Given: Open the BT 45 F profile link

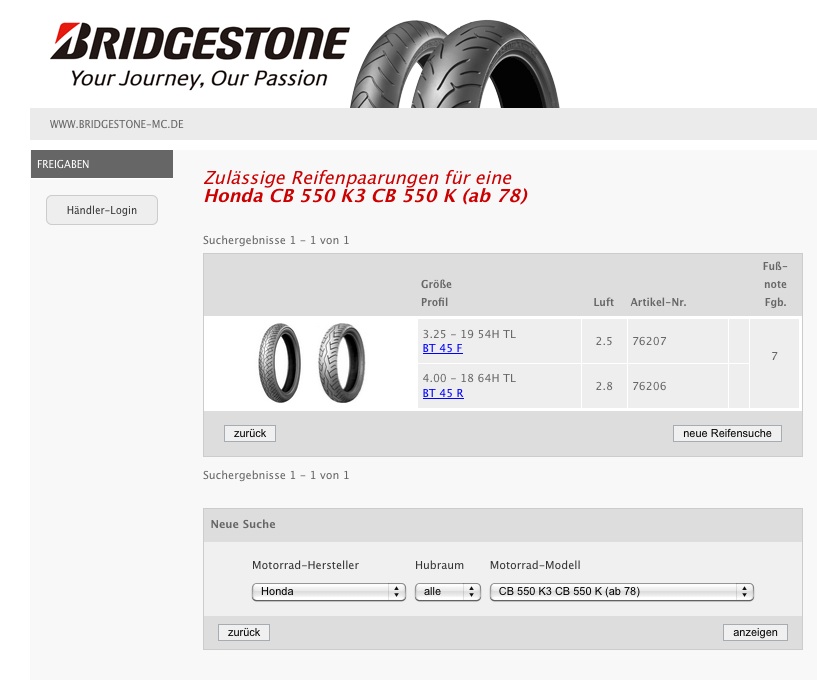Looking at the screenshot, I should pos(442,348).
